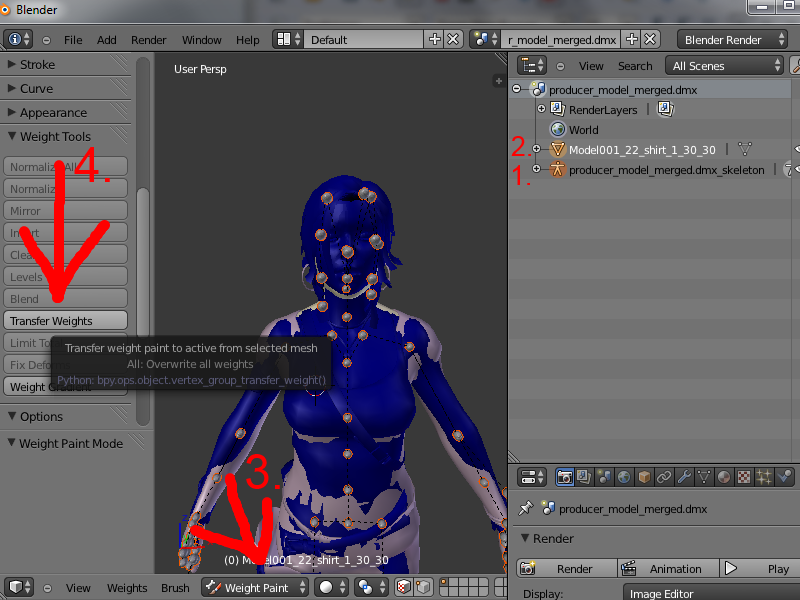Image resolution: width=800 pixels, height=600 pixels.
Task: Expand the Model001_22_shirt_1_30_30 tree item
Action: coord(536,148)
